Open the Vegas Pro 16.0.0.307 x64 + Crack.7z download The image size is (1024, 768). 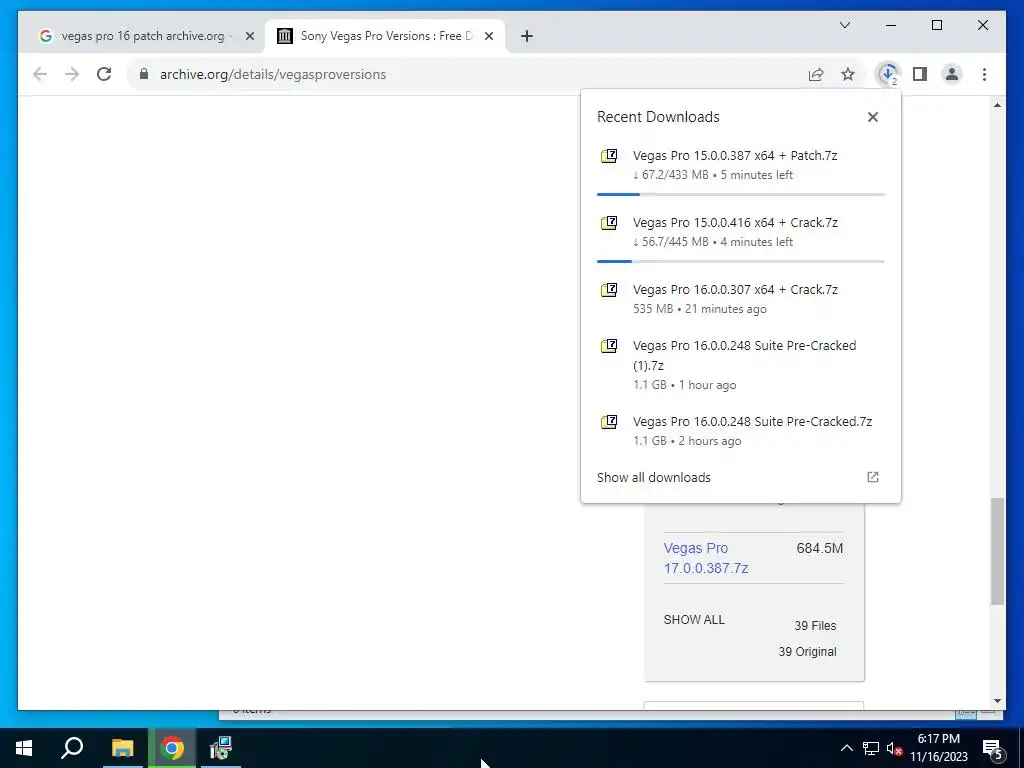tap(741, 298)
